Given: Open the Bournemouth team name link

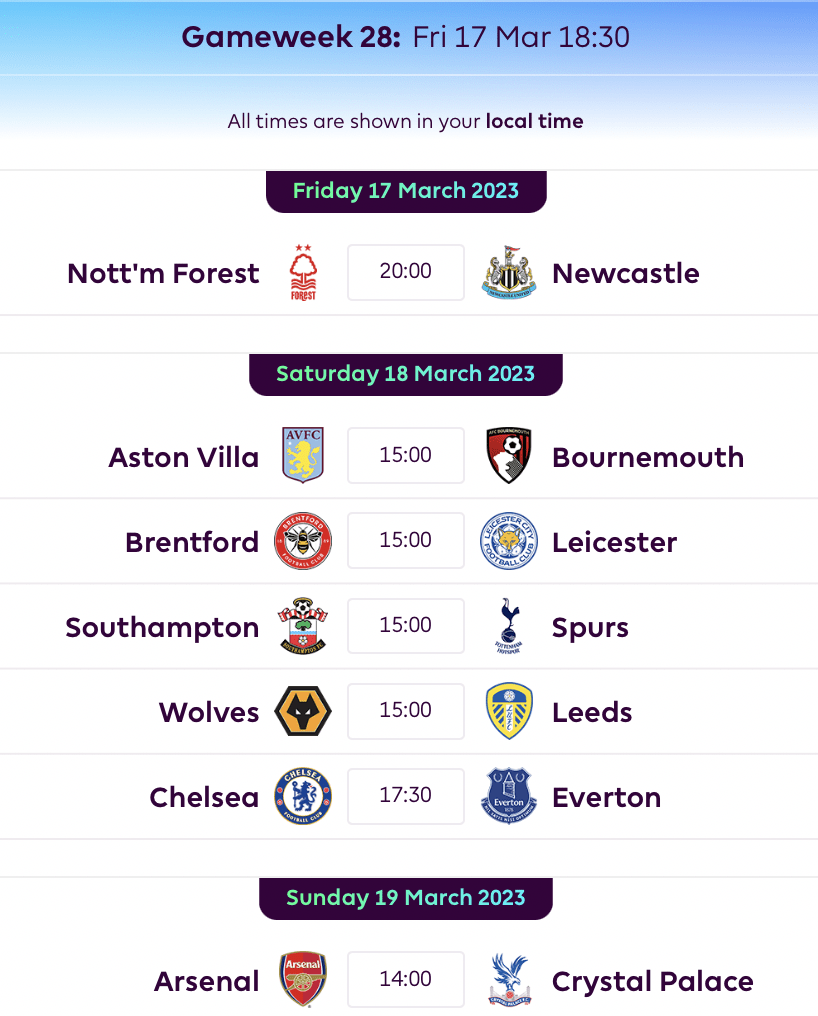Looking at the screenshot, I should click(x=648, y=457).
